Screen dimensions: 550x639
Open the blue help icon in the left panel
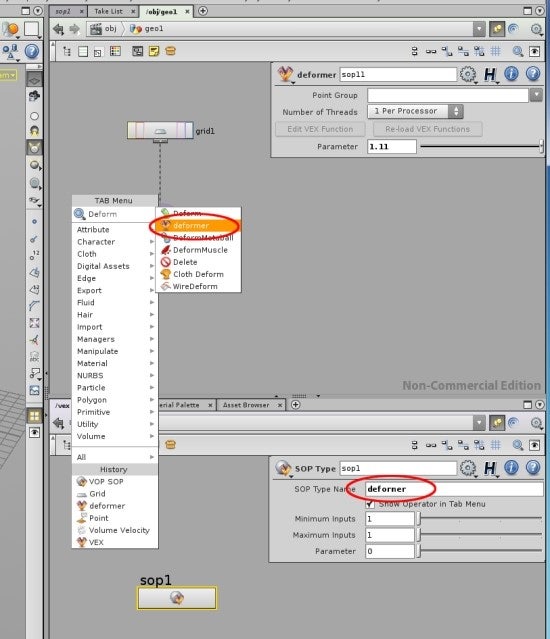pyautogui.click(x=32, y=52)
